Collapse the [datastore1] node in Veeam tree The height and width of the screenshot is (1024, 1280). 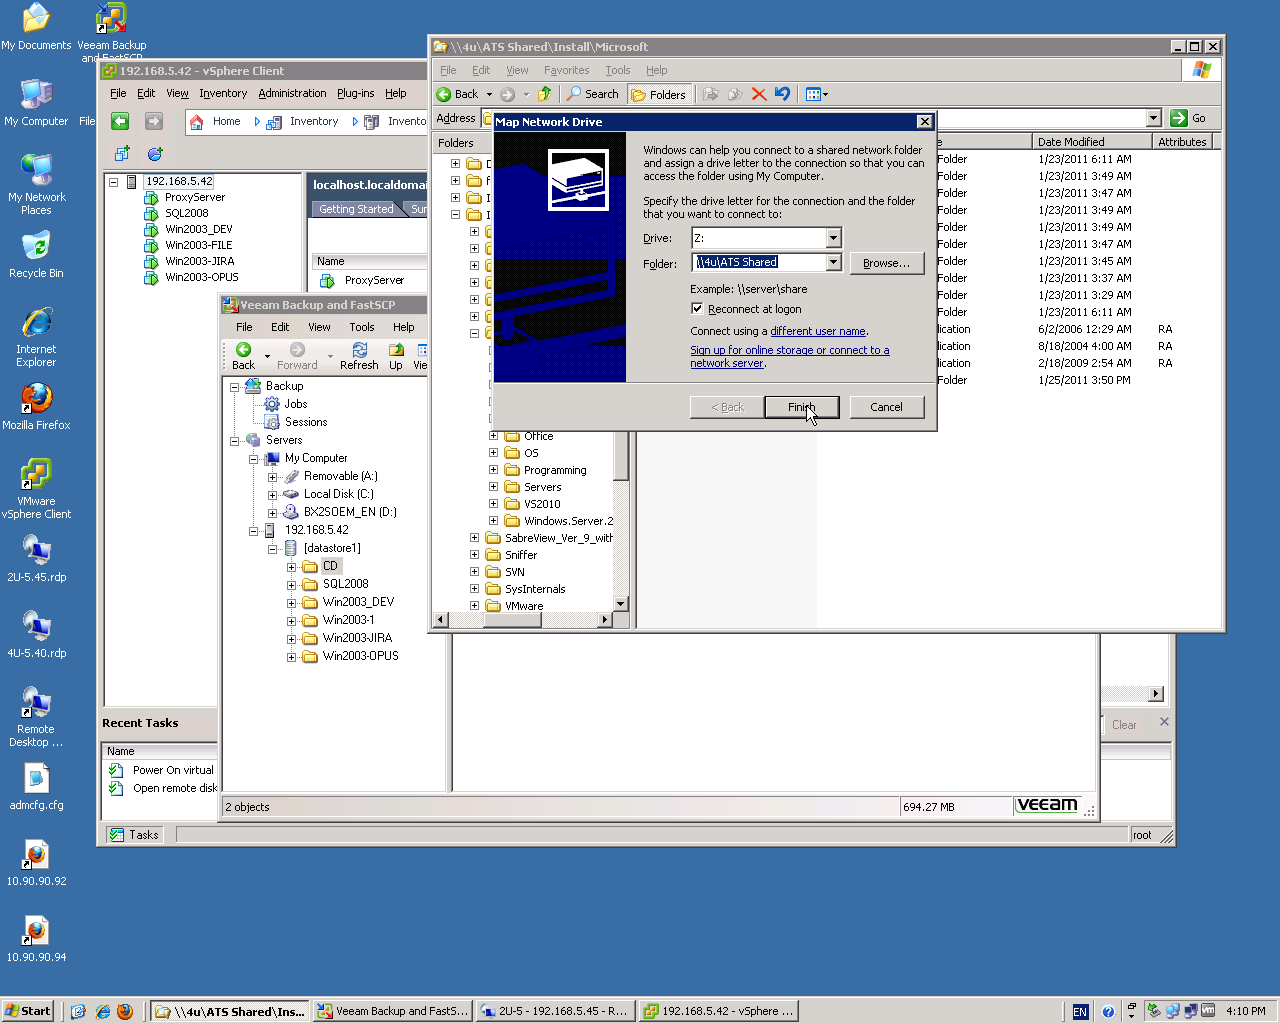[272, 548]
